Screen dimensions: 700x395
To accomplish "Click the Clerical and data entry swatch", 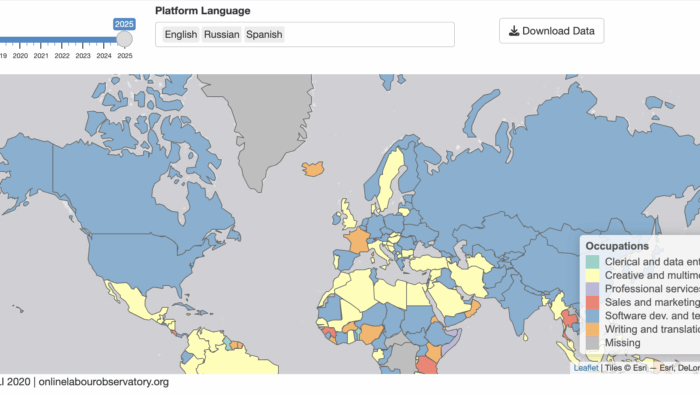I will [592, 262].
